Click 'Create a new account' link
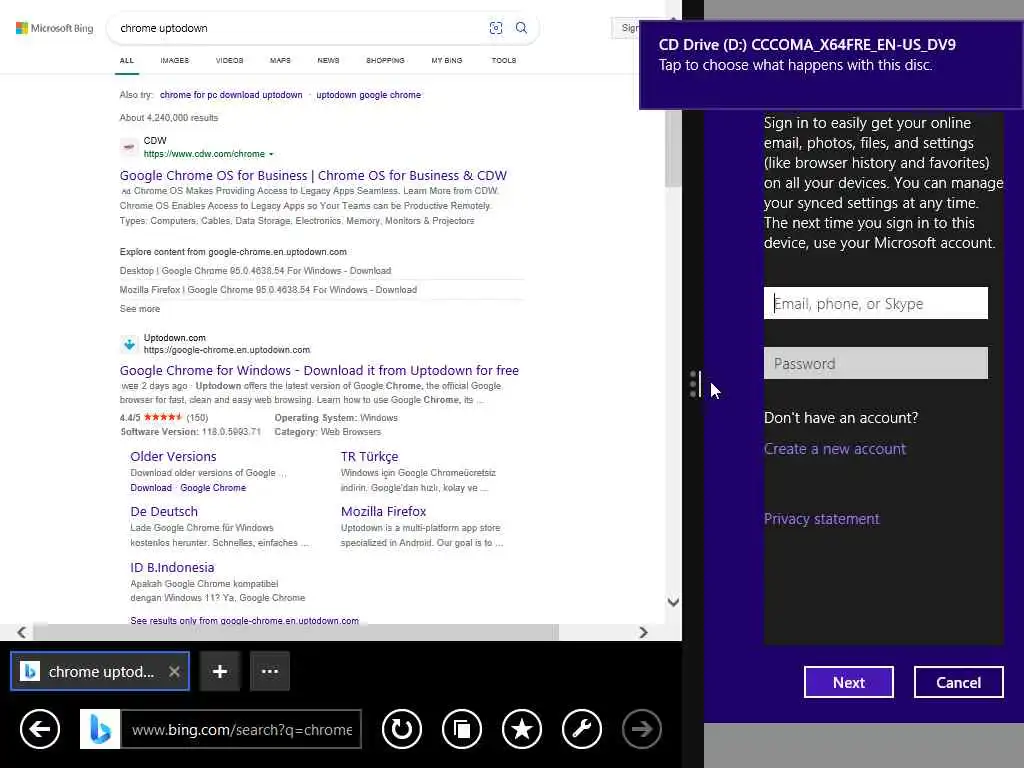The image size is (1024, 768). point(835,449)
